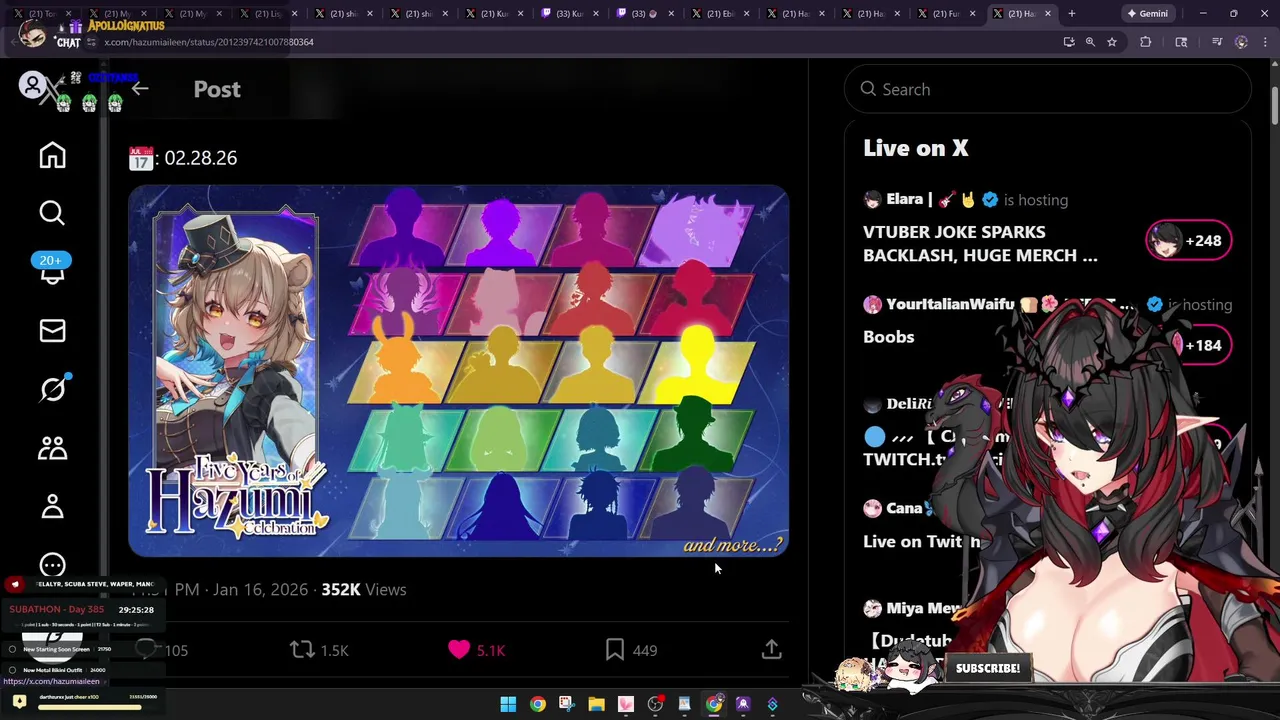Image resolution: width=1280 pixels, height=720 pixels.
Task: Unlike the post via the pink heart
Action: pyautogui.click(x=458, y=650)
